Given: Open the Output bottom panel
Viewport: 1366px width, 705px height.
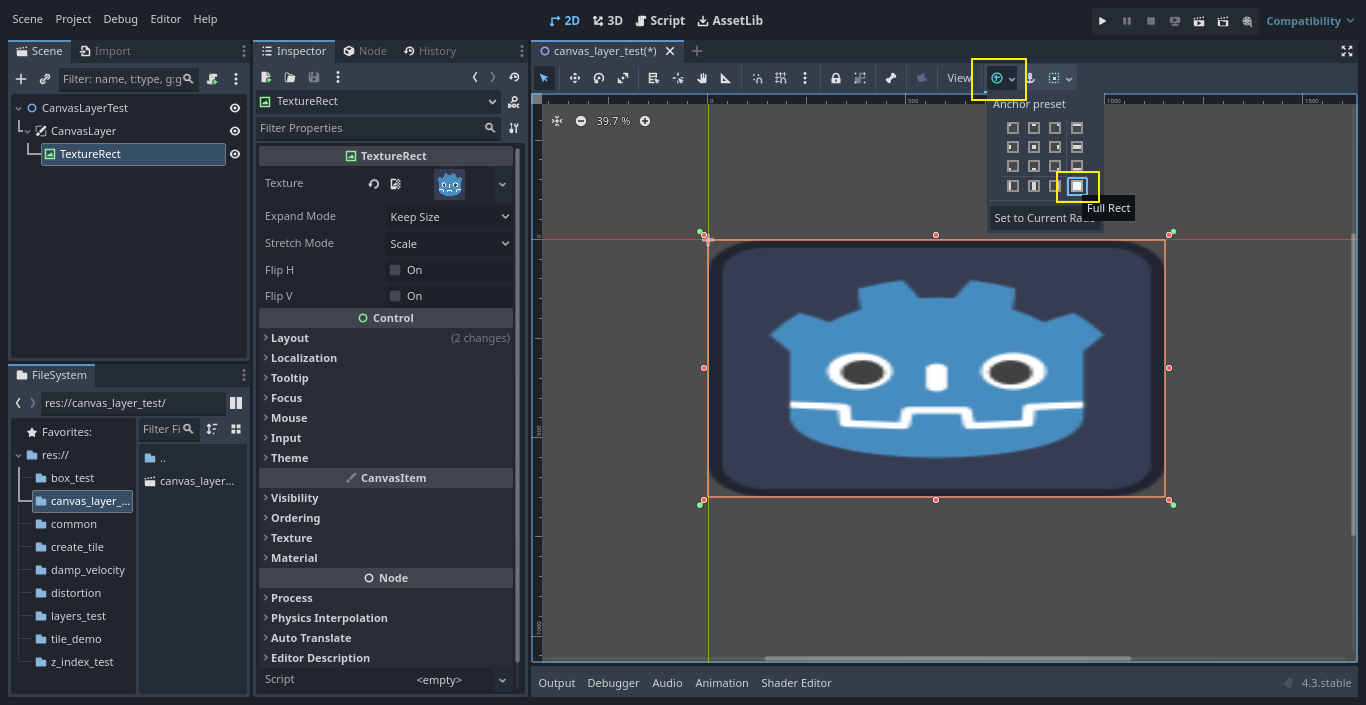Looking at the screenshot, I should click(557, 683).
